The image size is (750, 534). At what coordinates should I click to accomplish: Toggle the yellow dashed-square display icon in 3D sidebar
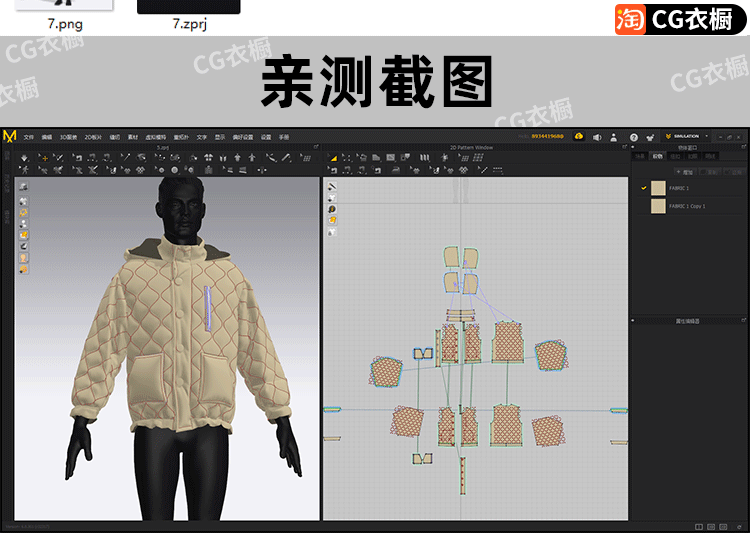click(x=23, y=212)
